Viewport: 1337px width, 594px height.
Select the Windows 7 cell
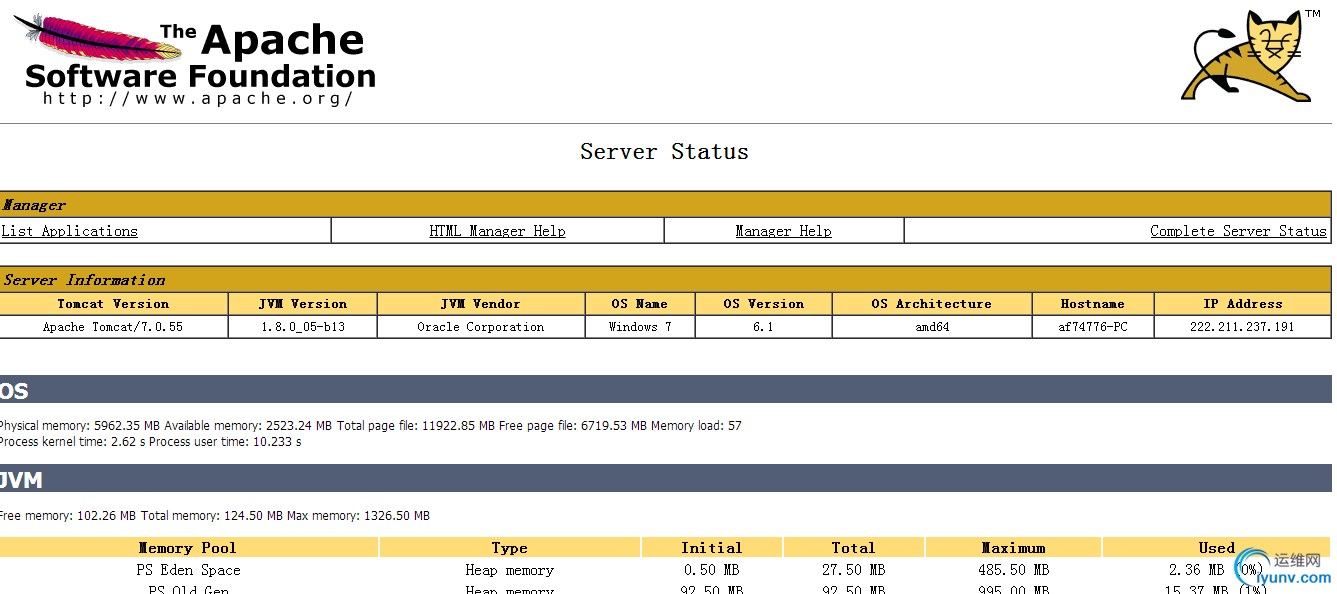639,327
